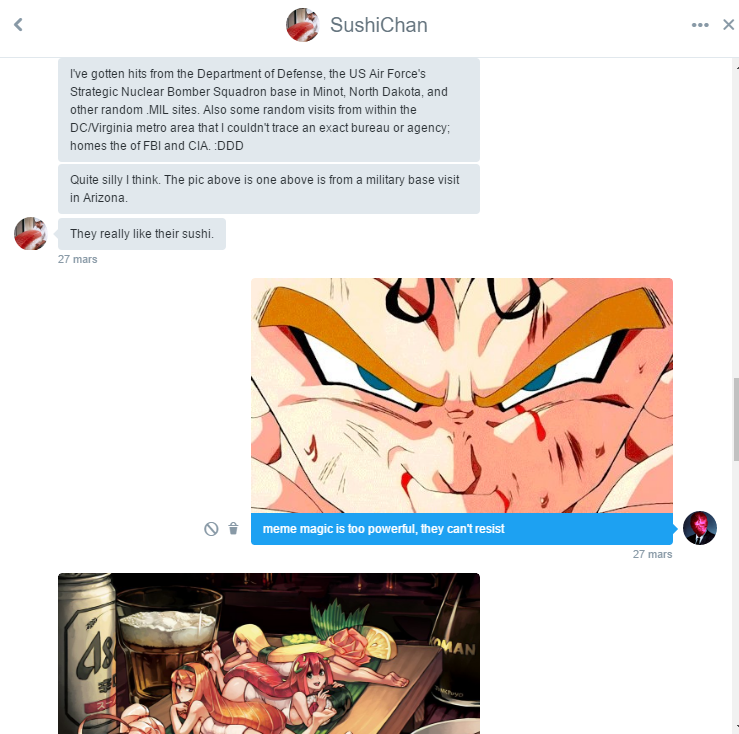739x734 pixels.
Task: Click the '27 mars' timestamp under sent message
Action: [652, 554]
